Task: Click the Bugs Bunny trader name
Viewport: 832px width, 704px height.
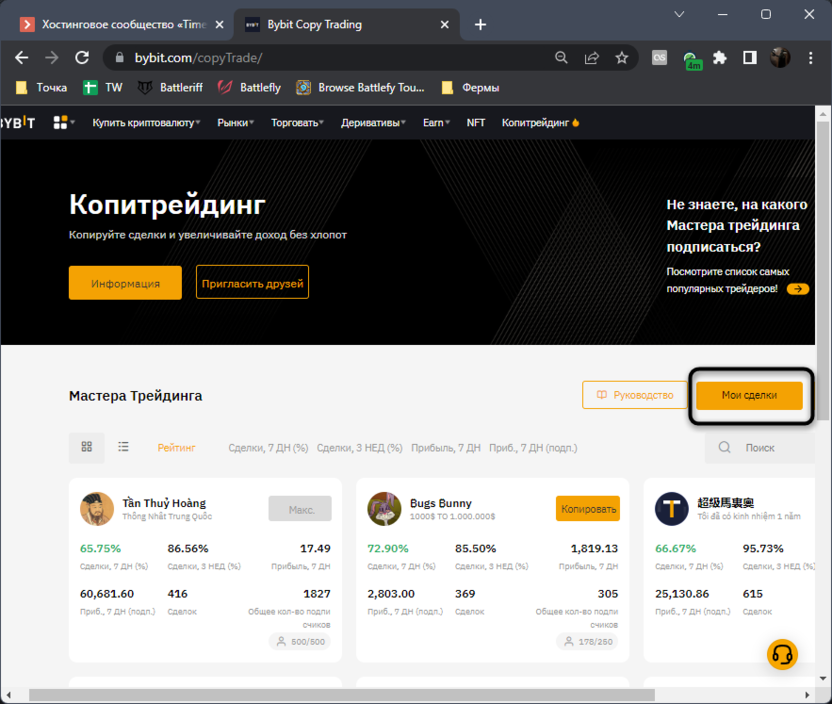Action: (440, 503)
